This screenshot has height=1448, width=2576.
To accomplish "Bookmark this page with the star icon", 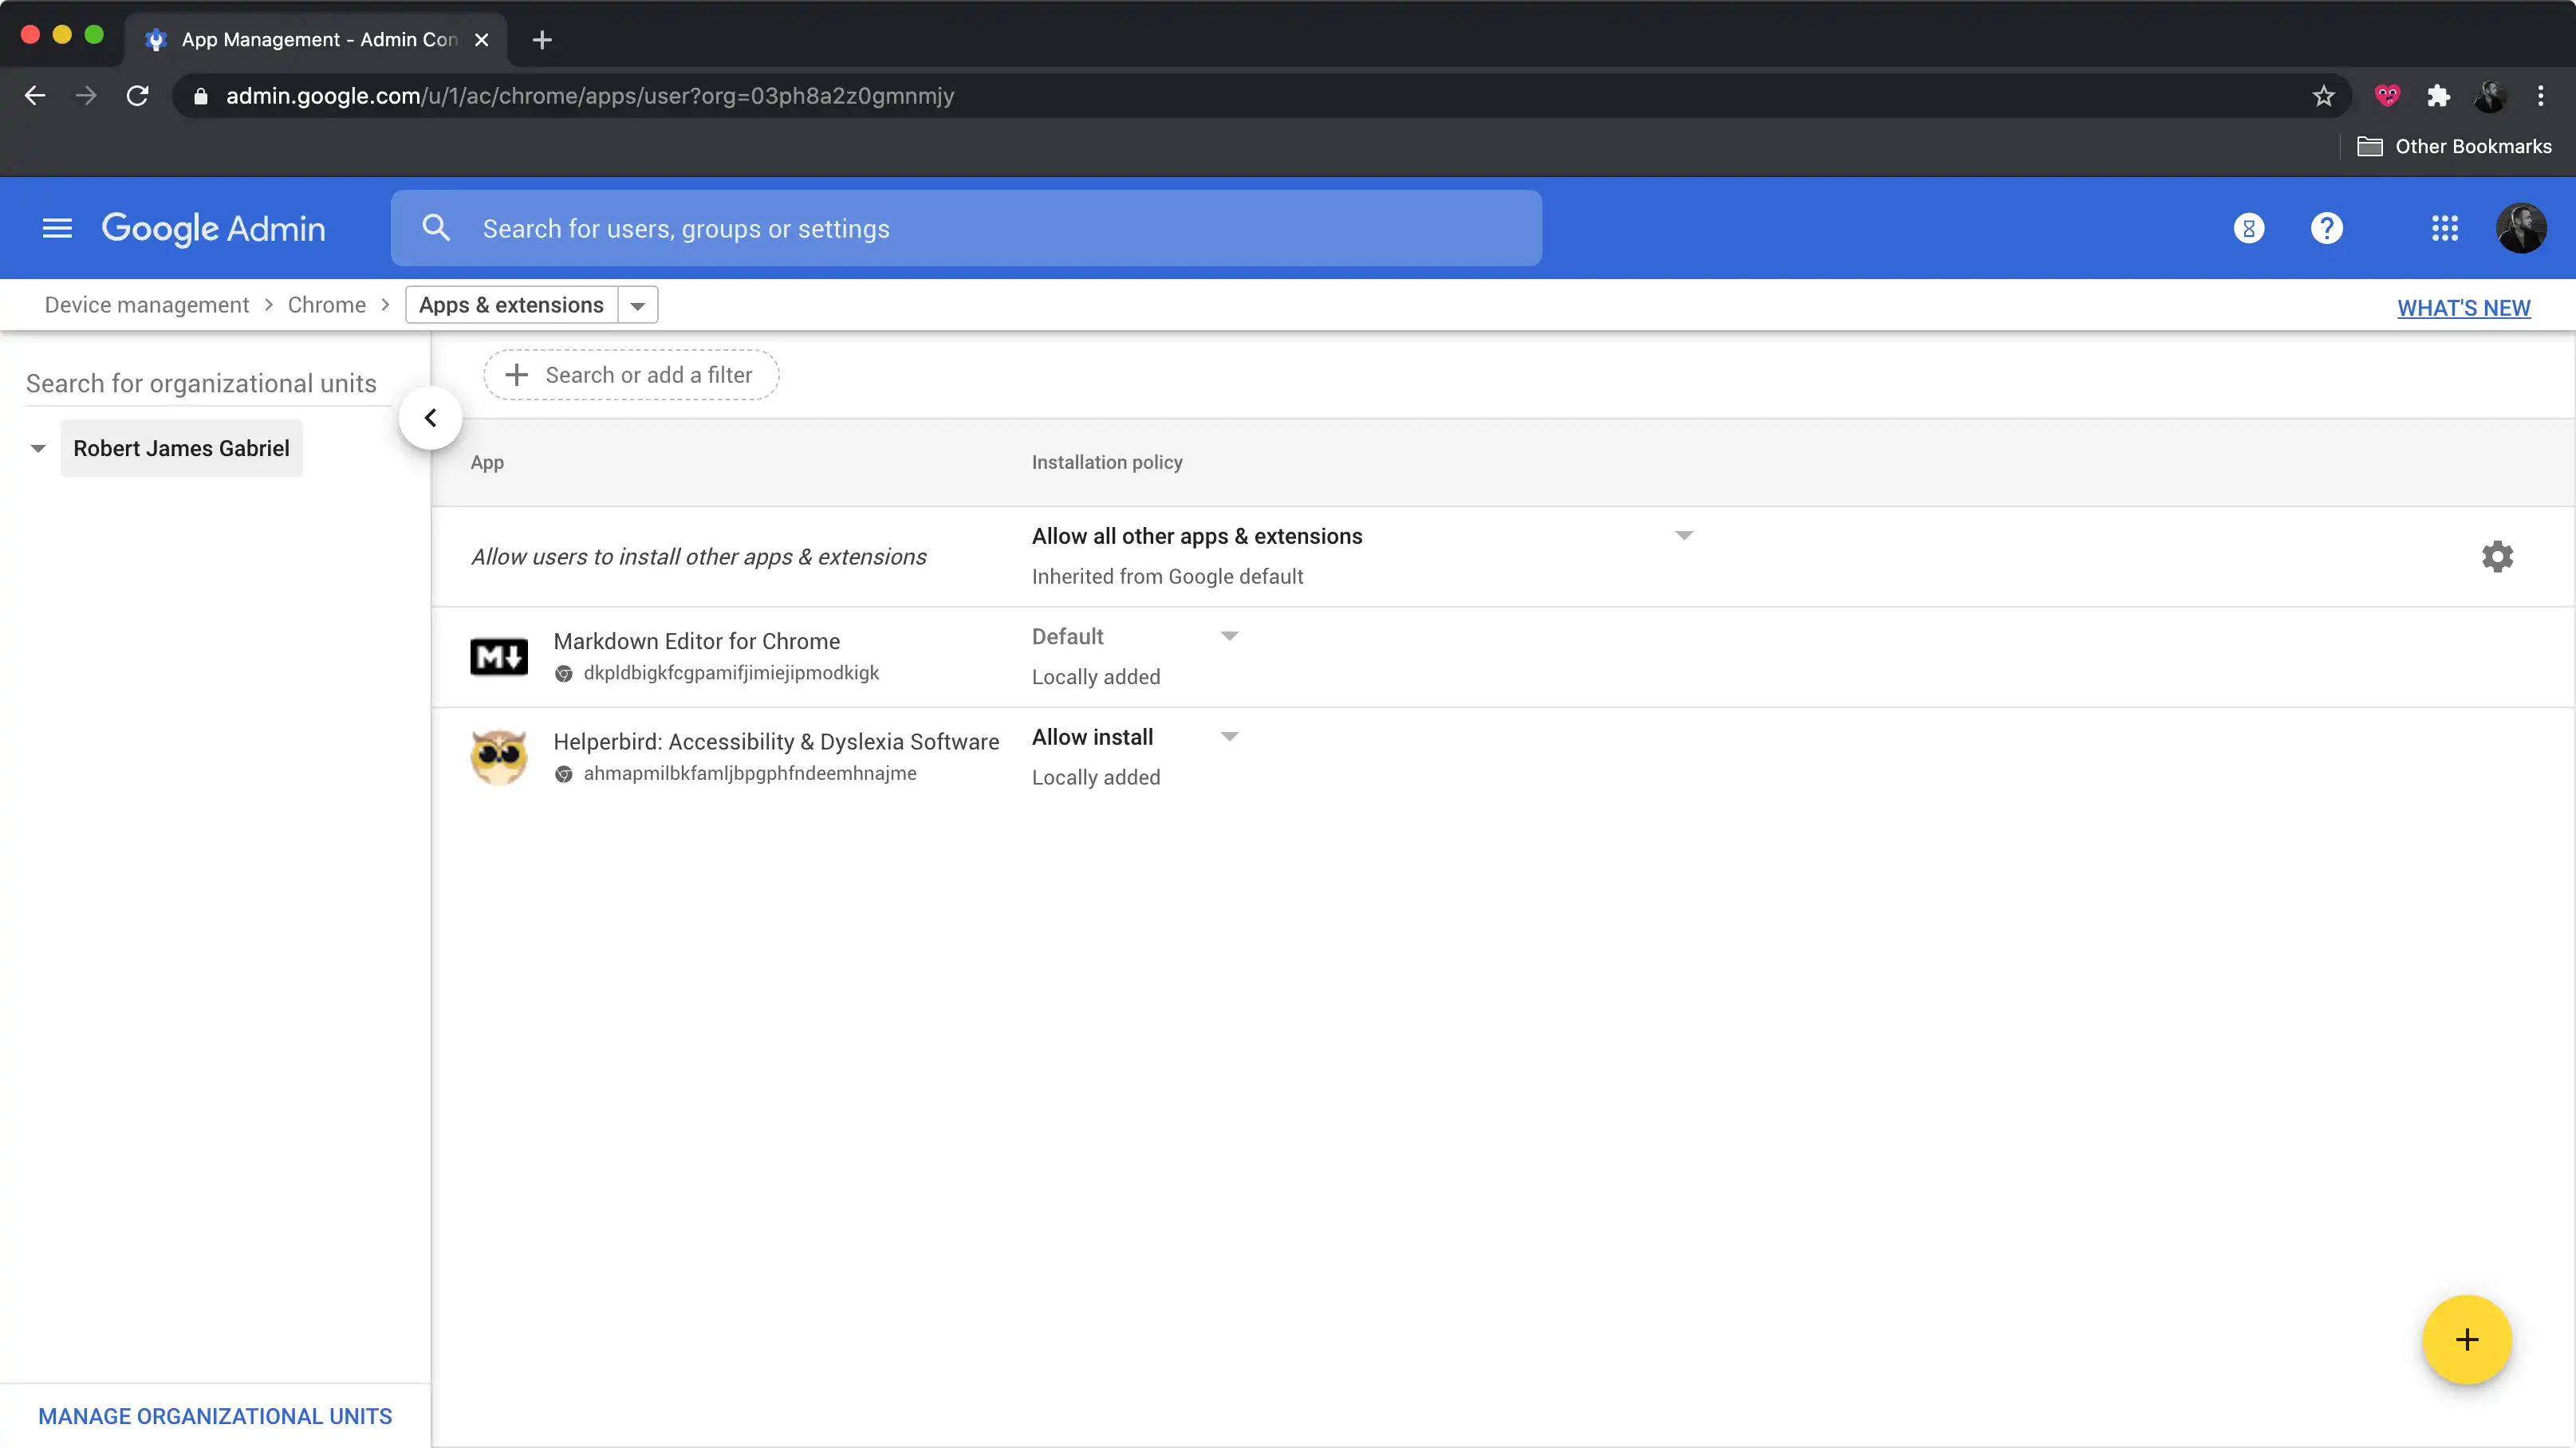I will pos(2323,96).
